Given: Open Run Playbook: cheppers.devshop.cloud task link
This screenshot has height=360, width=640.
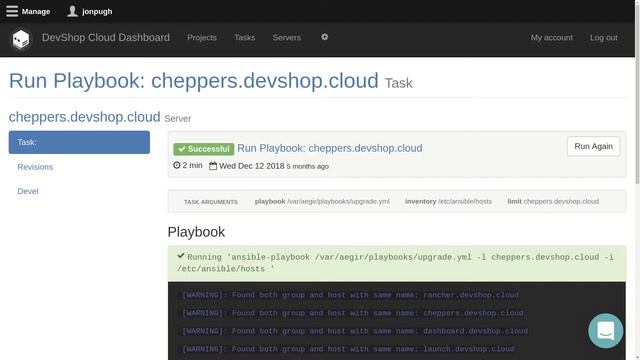Looking at the screenshot, I should click(330, 148).
